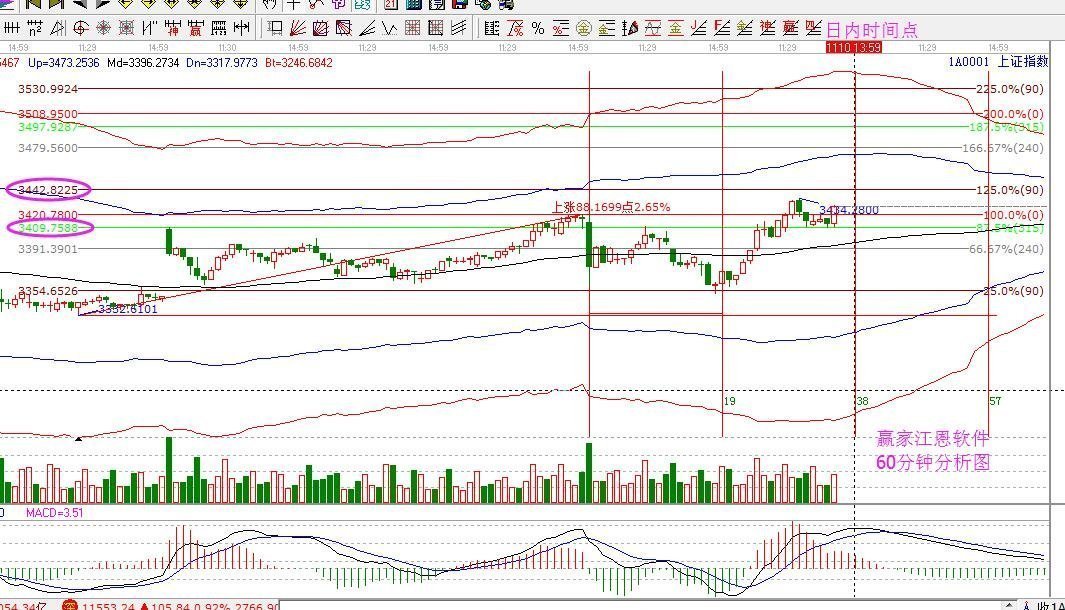Select the three parallel channel lines tool

point(458,28)
